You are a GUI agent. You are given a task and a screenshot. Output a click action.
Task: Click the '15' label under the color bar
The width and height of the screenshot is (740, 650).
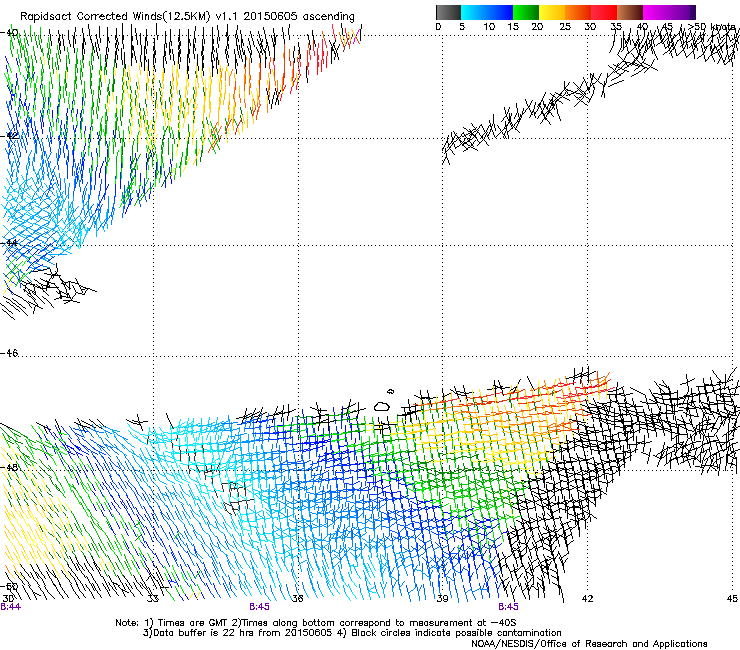coord(513,27)
